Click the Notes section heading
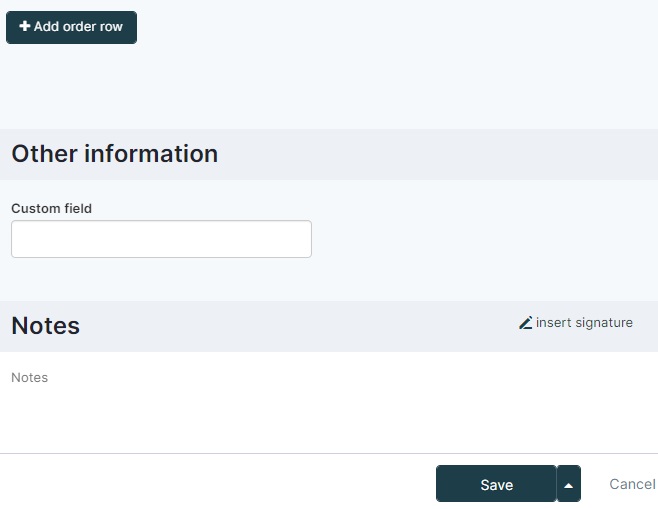 click(45, 326)
